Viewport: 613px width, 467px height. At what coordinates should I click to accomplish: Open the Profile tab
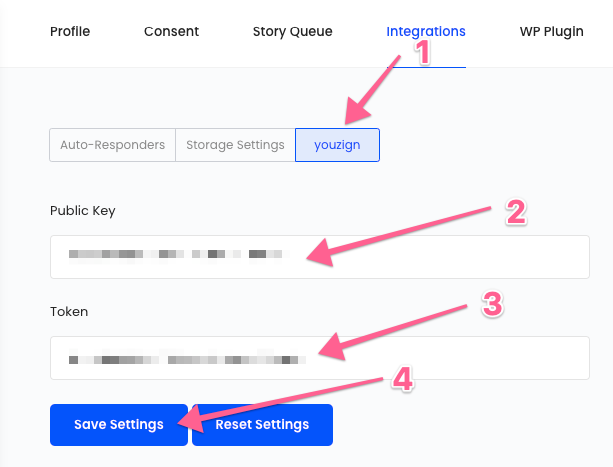point(70,32)
